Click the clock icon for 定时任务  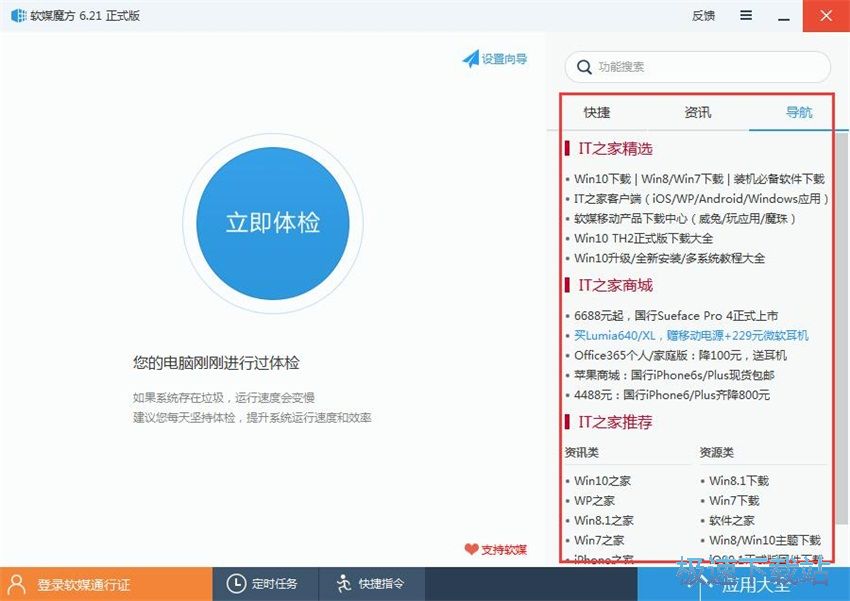point(236,584)
